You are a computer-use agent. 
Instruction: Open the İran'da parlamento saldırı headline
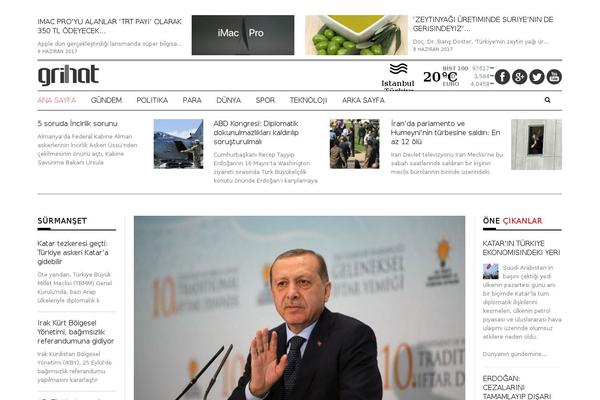click(445, 132)
